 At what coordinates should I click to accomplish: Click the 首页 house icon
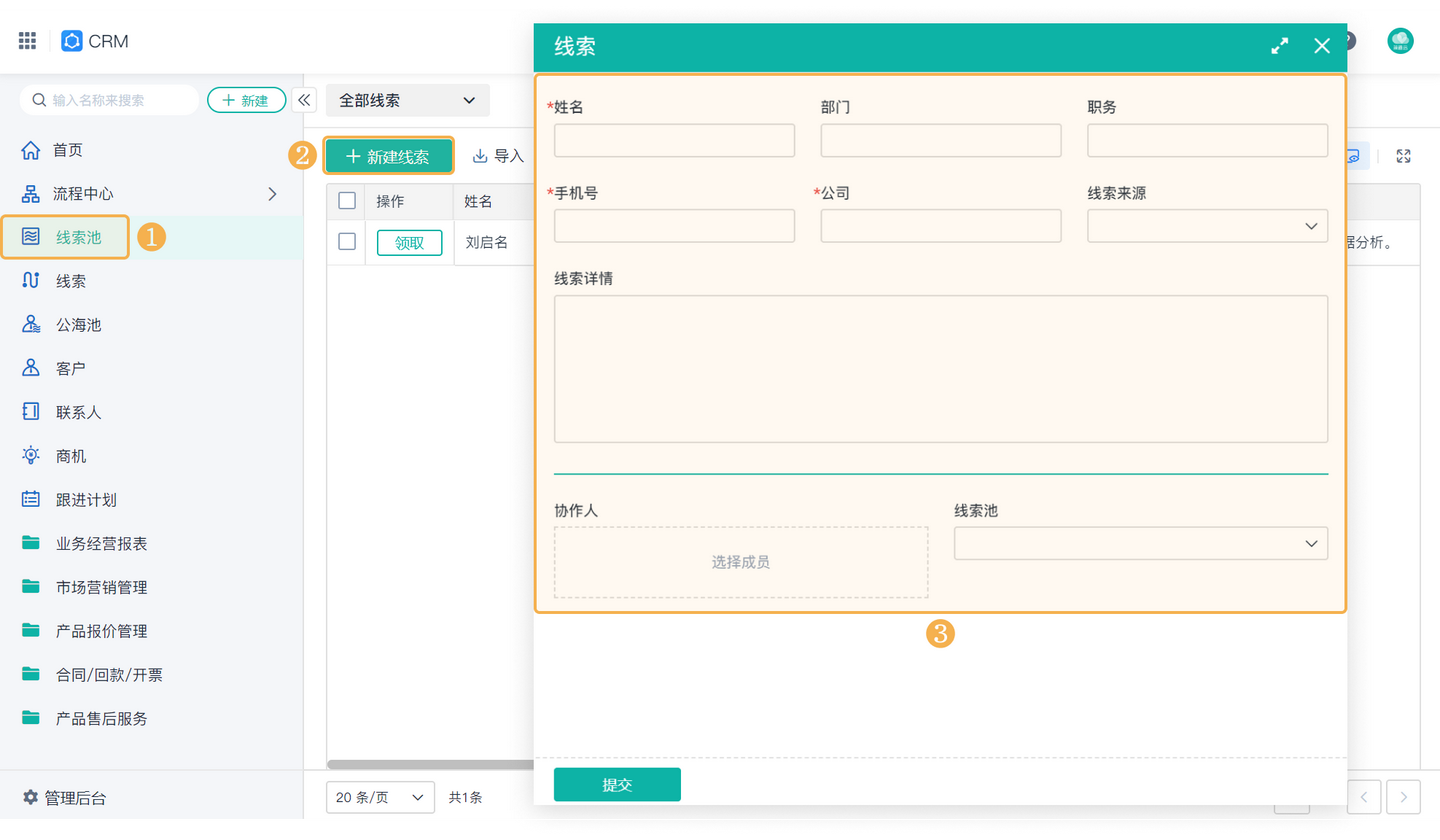(31, 150)
